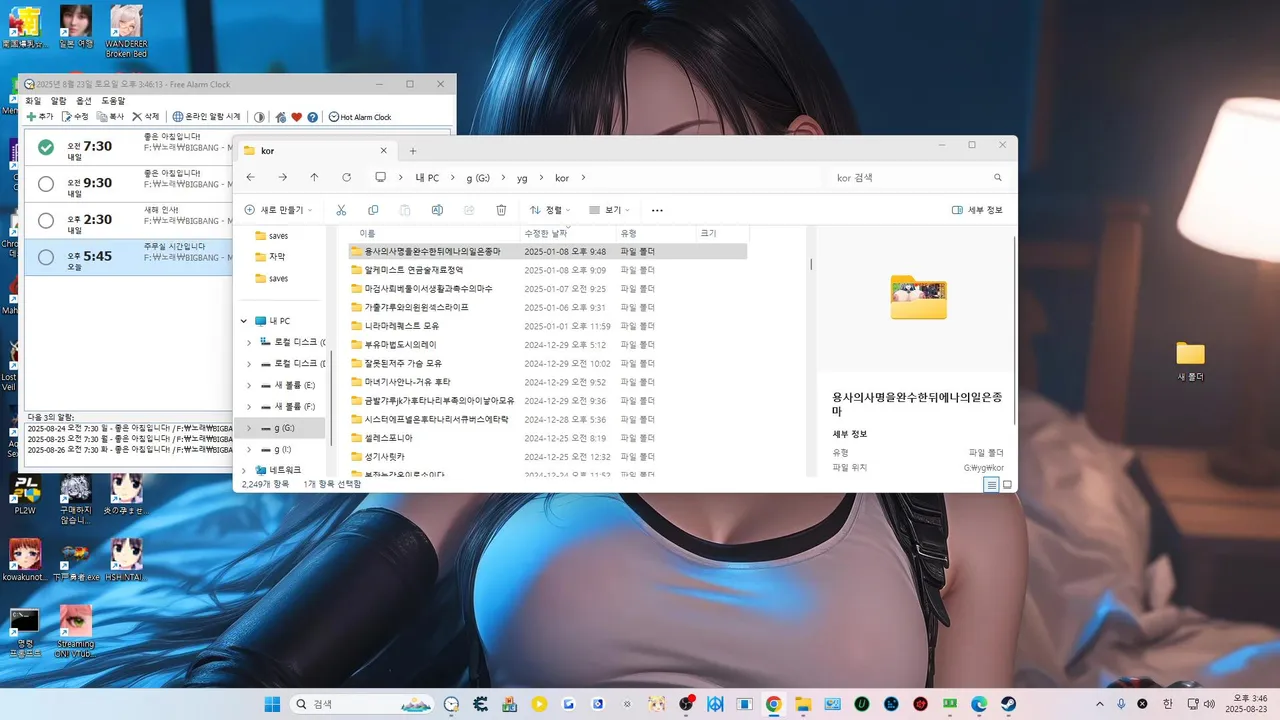1280x720 pixels.
Task: Go forward in File Explorer
Action: tap(283, 177)
